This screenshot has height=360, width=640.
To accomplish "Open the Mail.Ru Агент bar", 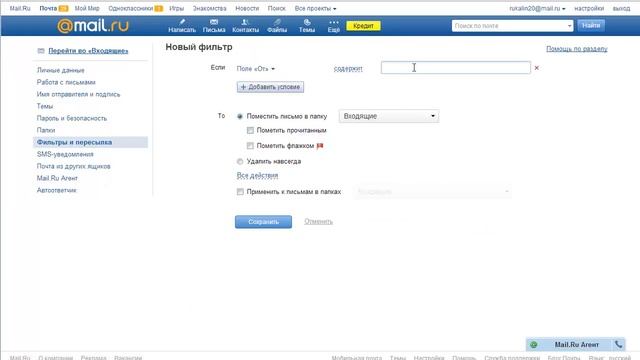I will coord(576,345).
